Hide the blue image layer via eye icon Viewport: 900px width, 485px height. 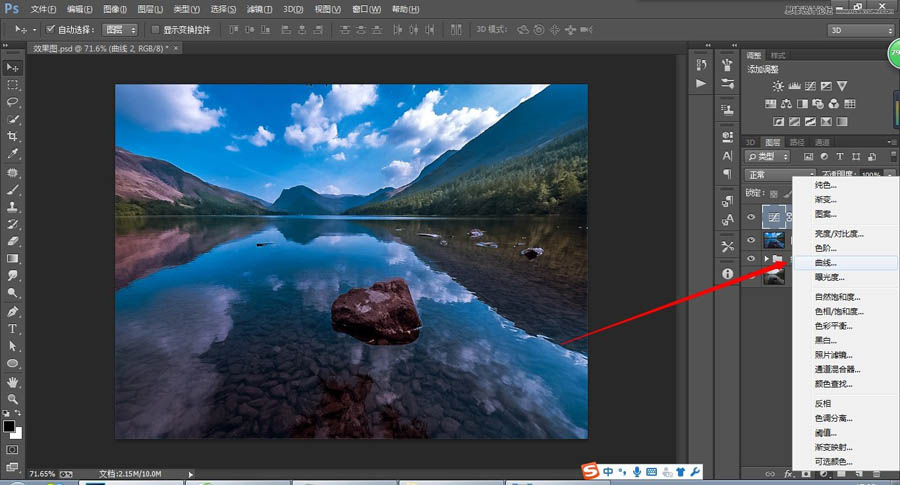(751, 240)
